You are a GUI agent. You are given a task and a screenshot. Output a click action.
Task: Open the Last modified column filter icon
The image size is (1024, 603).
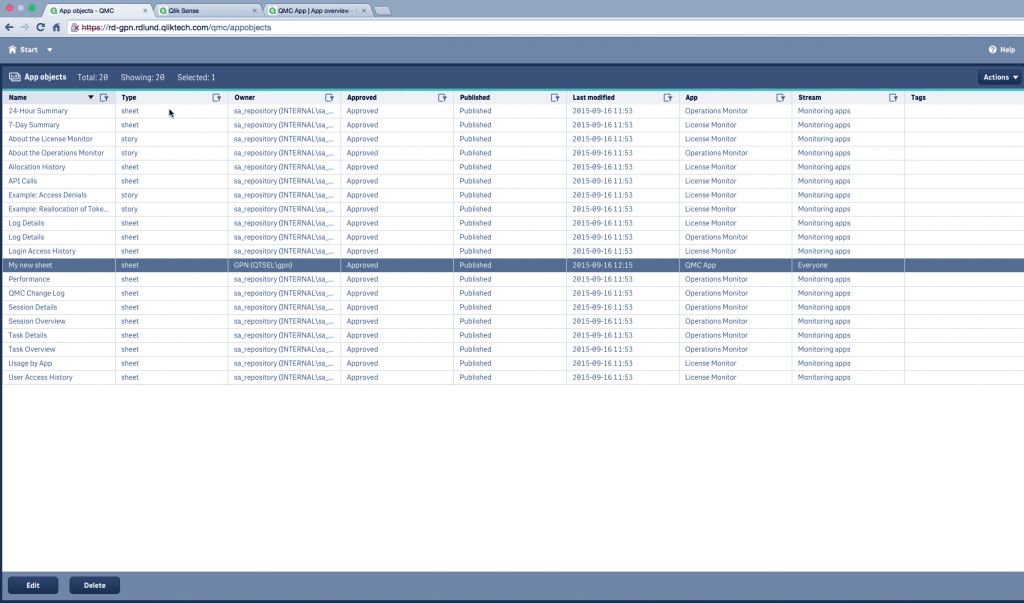click(x=668, y=97)
